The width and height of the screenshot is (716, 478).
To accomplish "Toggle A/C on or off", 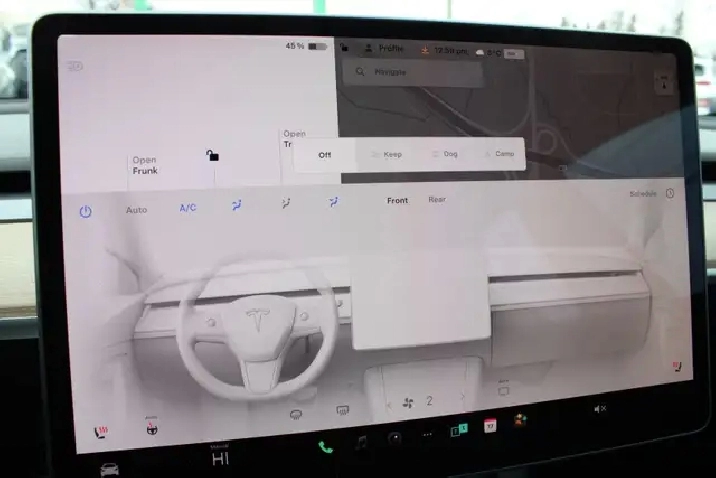I will click(x=188, y=208).
